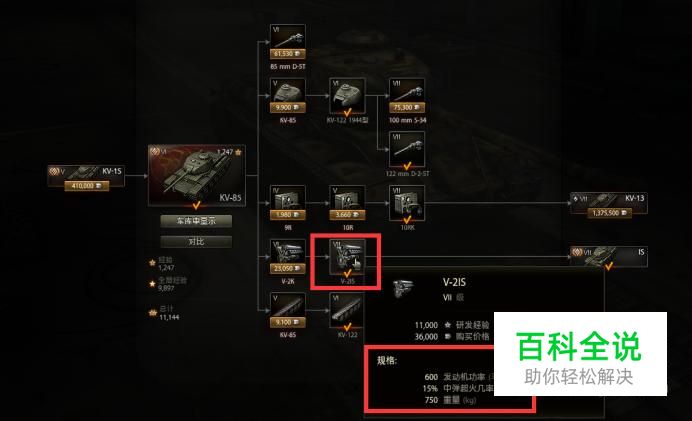Select the KV-122 1944 turret module
692x421 pixels.
point(347,96)
